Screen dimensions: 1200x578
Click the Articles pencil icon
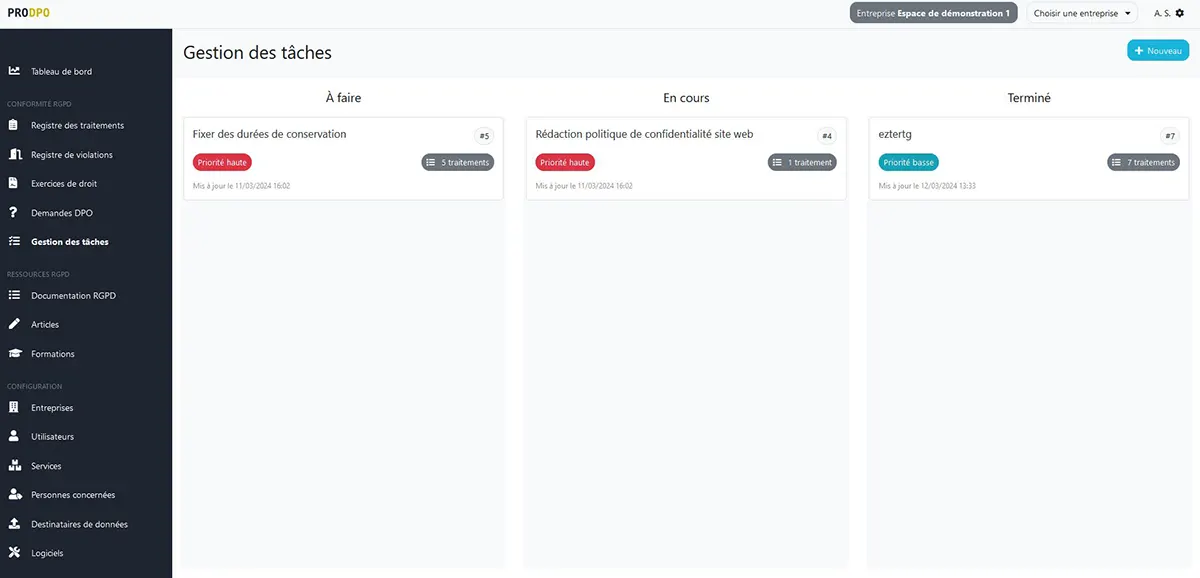pos(14,324)
